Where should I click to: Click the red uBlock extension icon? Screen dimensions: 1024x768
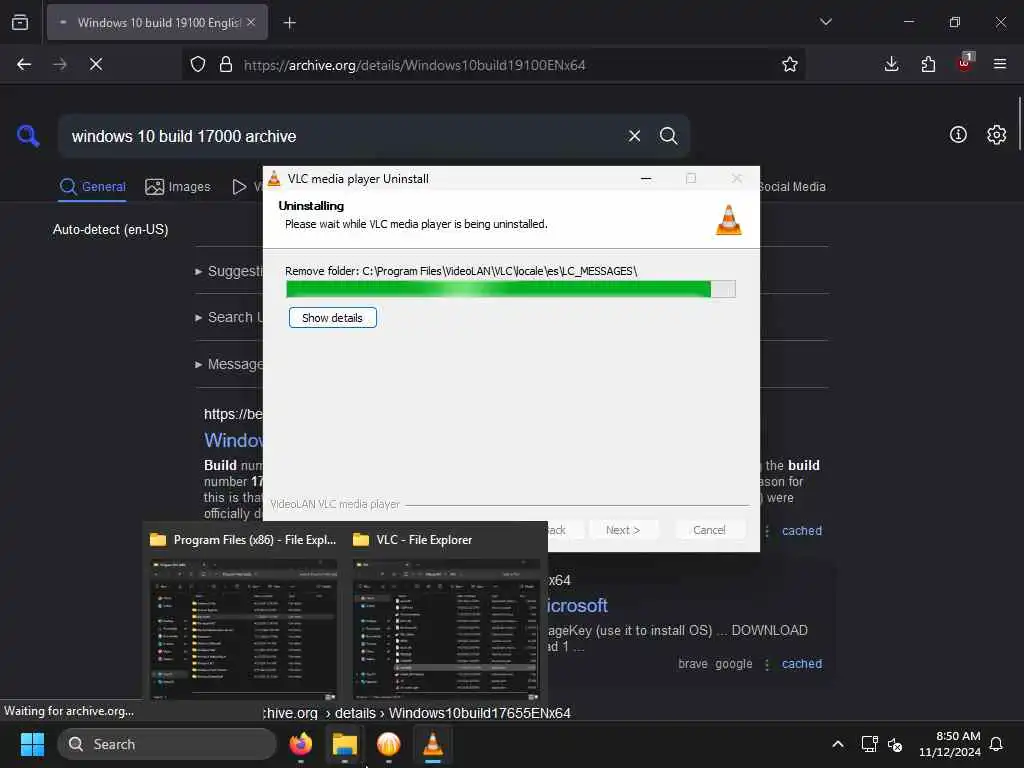tap(965, 63)
